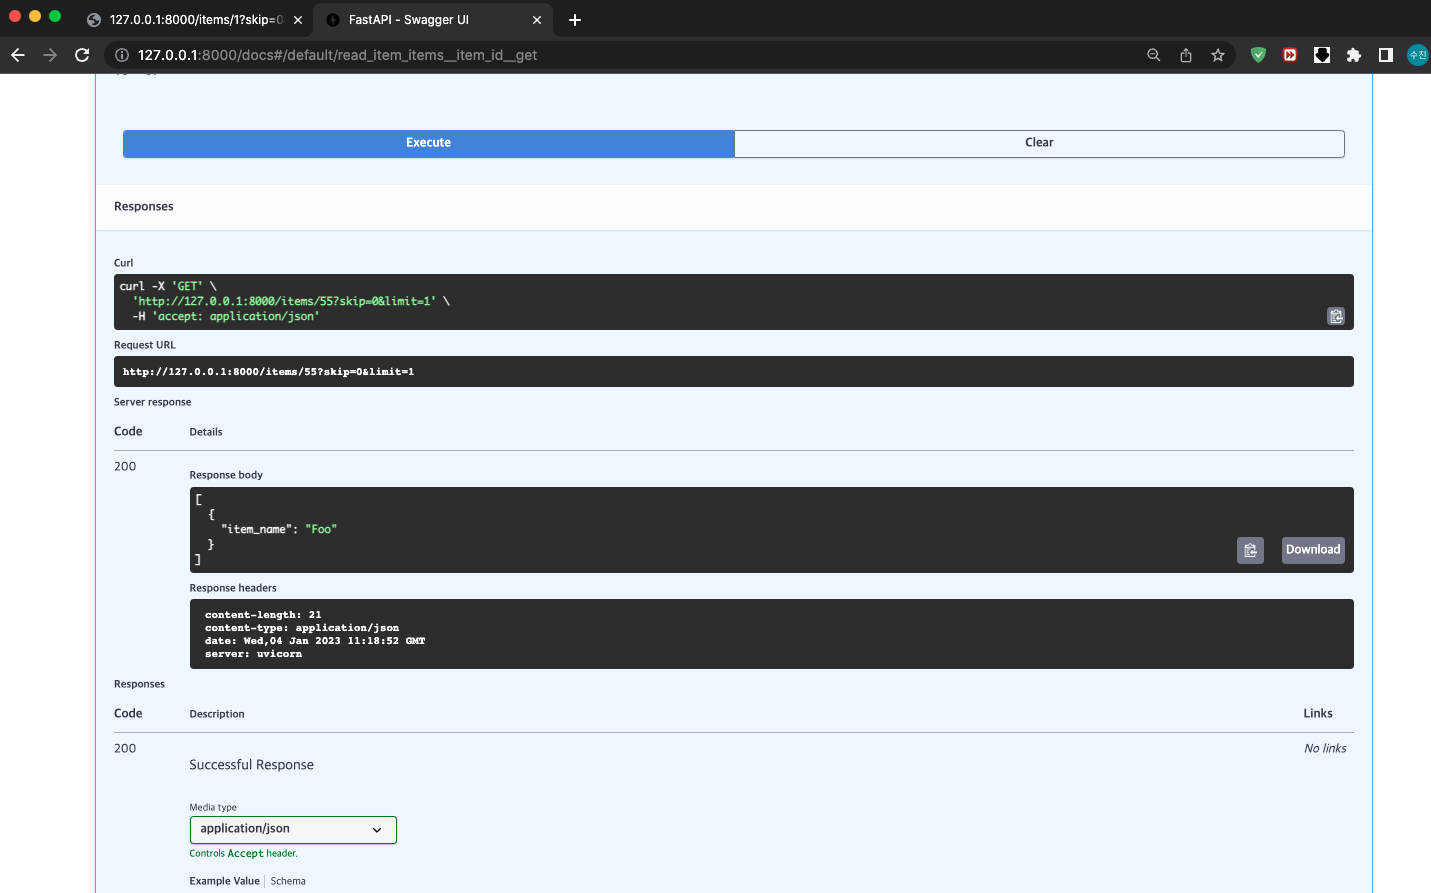This screenshot has height=893, width=1431.
Task: Click the Successful Response description text
Action: click(252, 765)
